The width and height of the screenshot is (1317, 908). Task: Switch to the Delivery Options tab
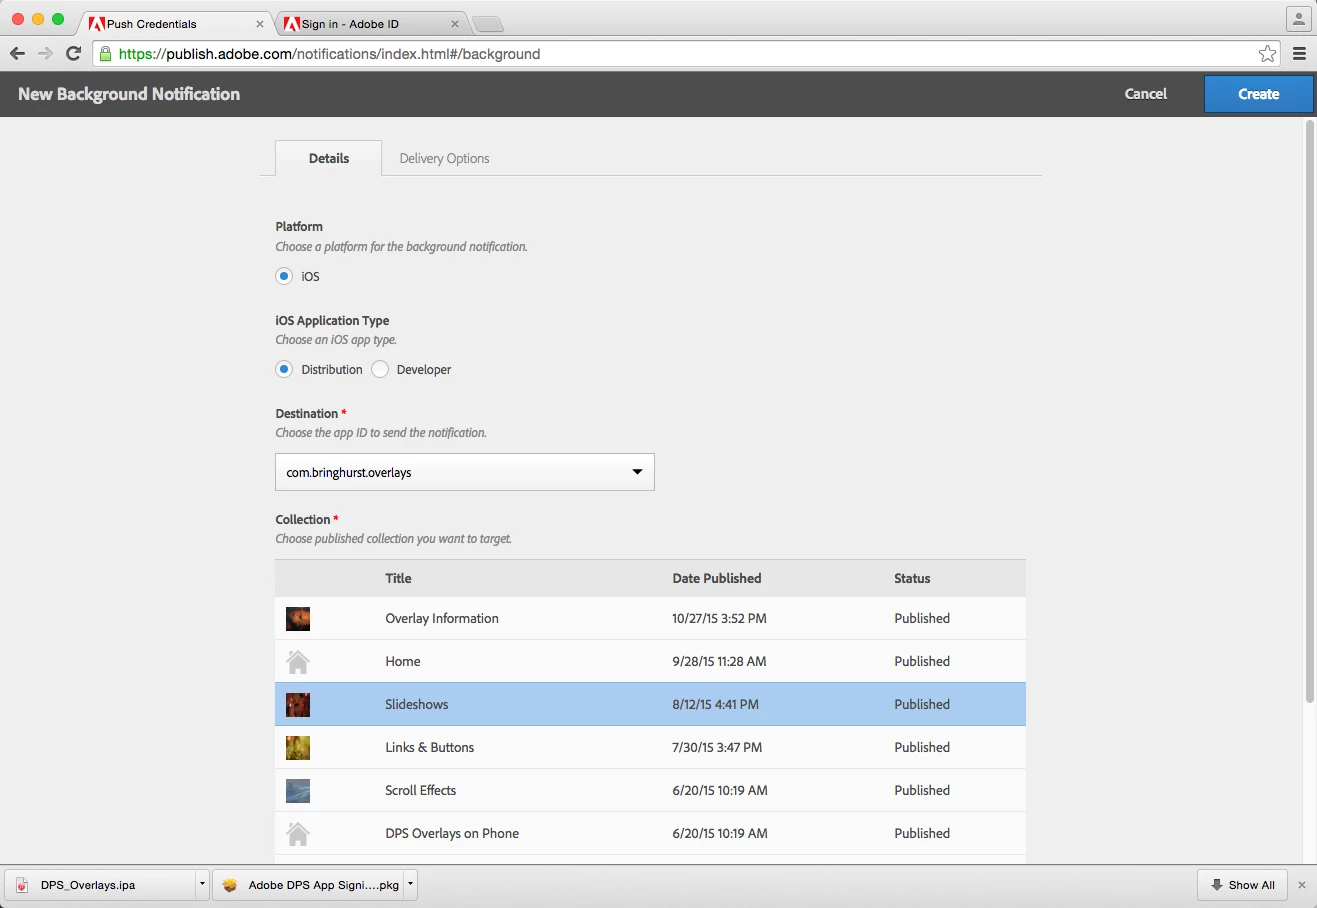coord(444,158)
